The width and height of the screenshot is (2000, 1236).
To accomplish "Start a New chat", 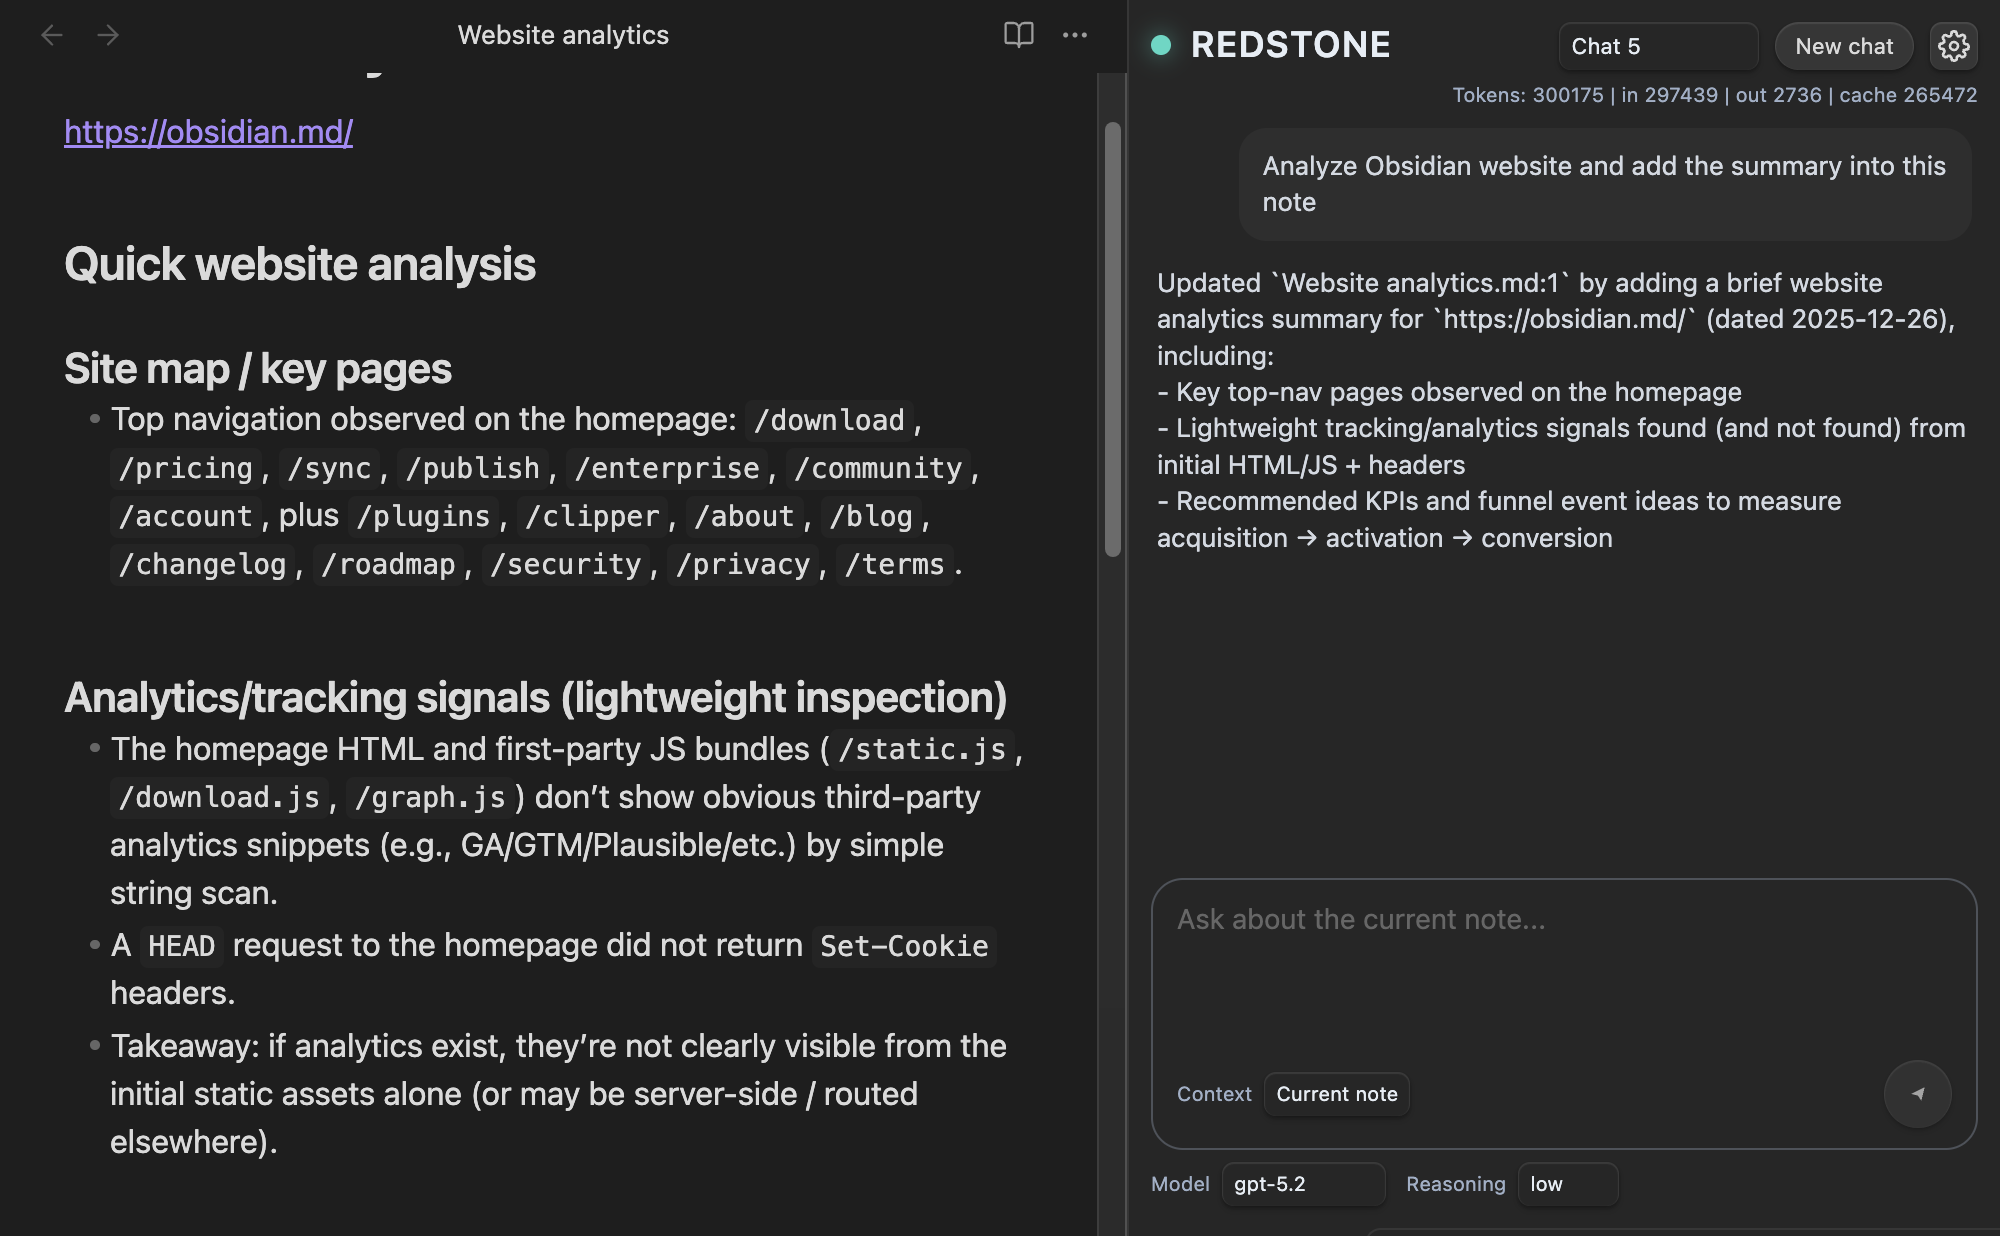I will (1843, 46).
